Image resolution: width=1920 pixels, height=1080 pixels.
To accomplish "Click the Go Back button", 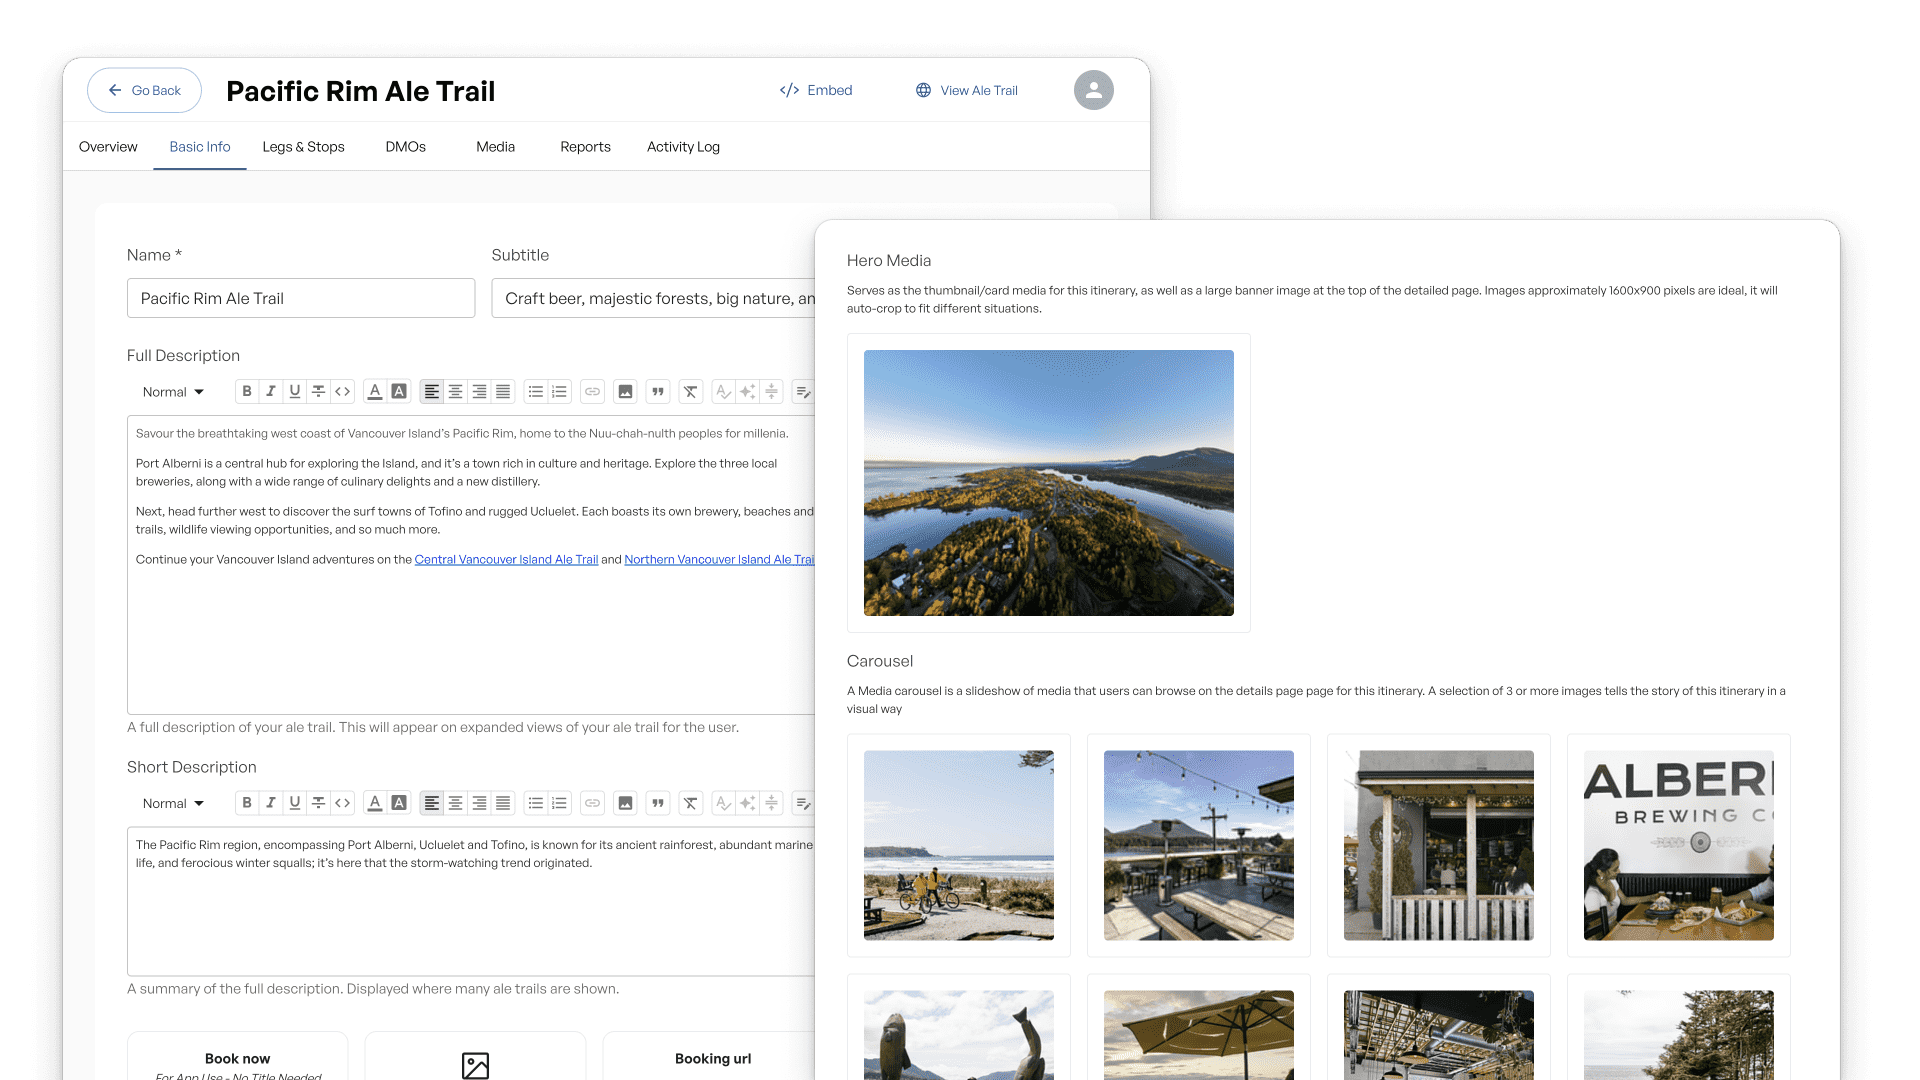I will coord(145,90).
